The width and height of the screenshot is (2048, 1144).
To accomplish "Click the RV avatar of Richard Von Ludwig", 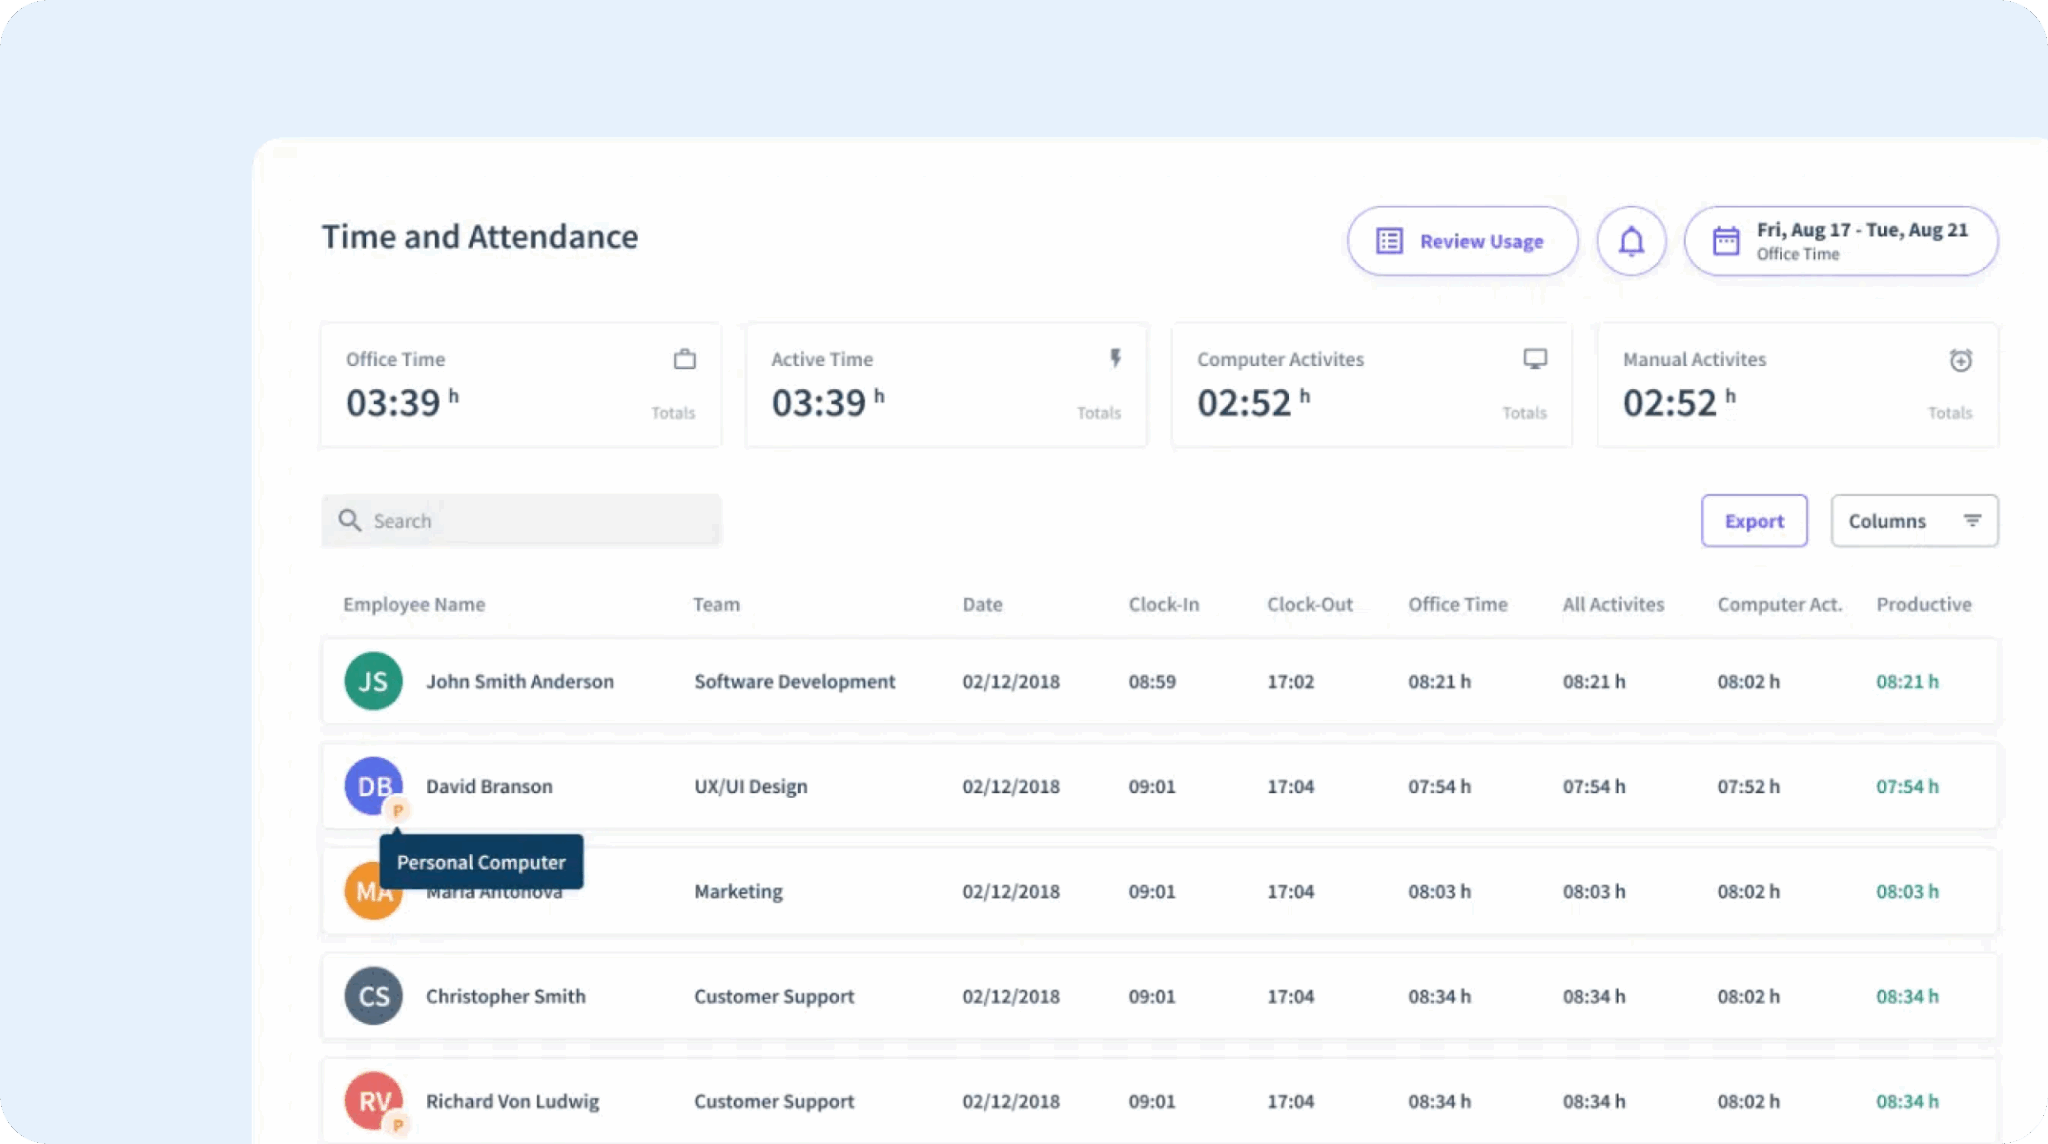I will tap(373, 1101).
